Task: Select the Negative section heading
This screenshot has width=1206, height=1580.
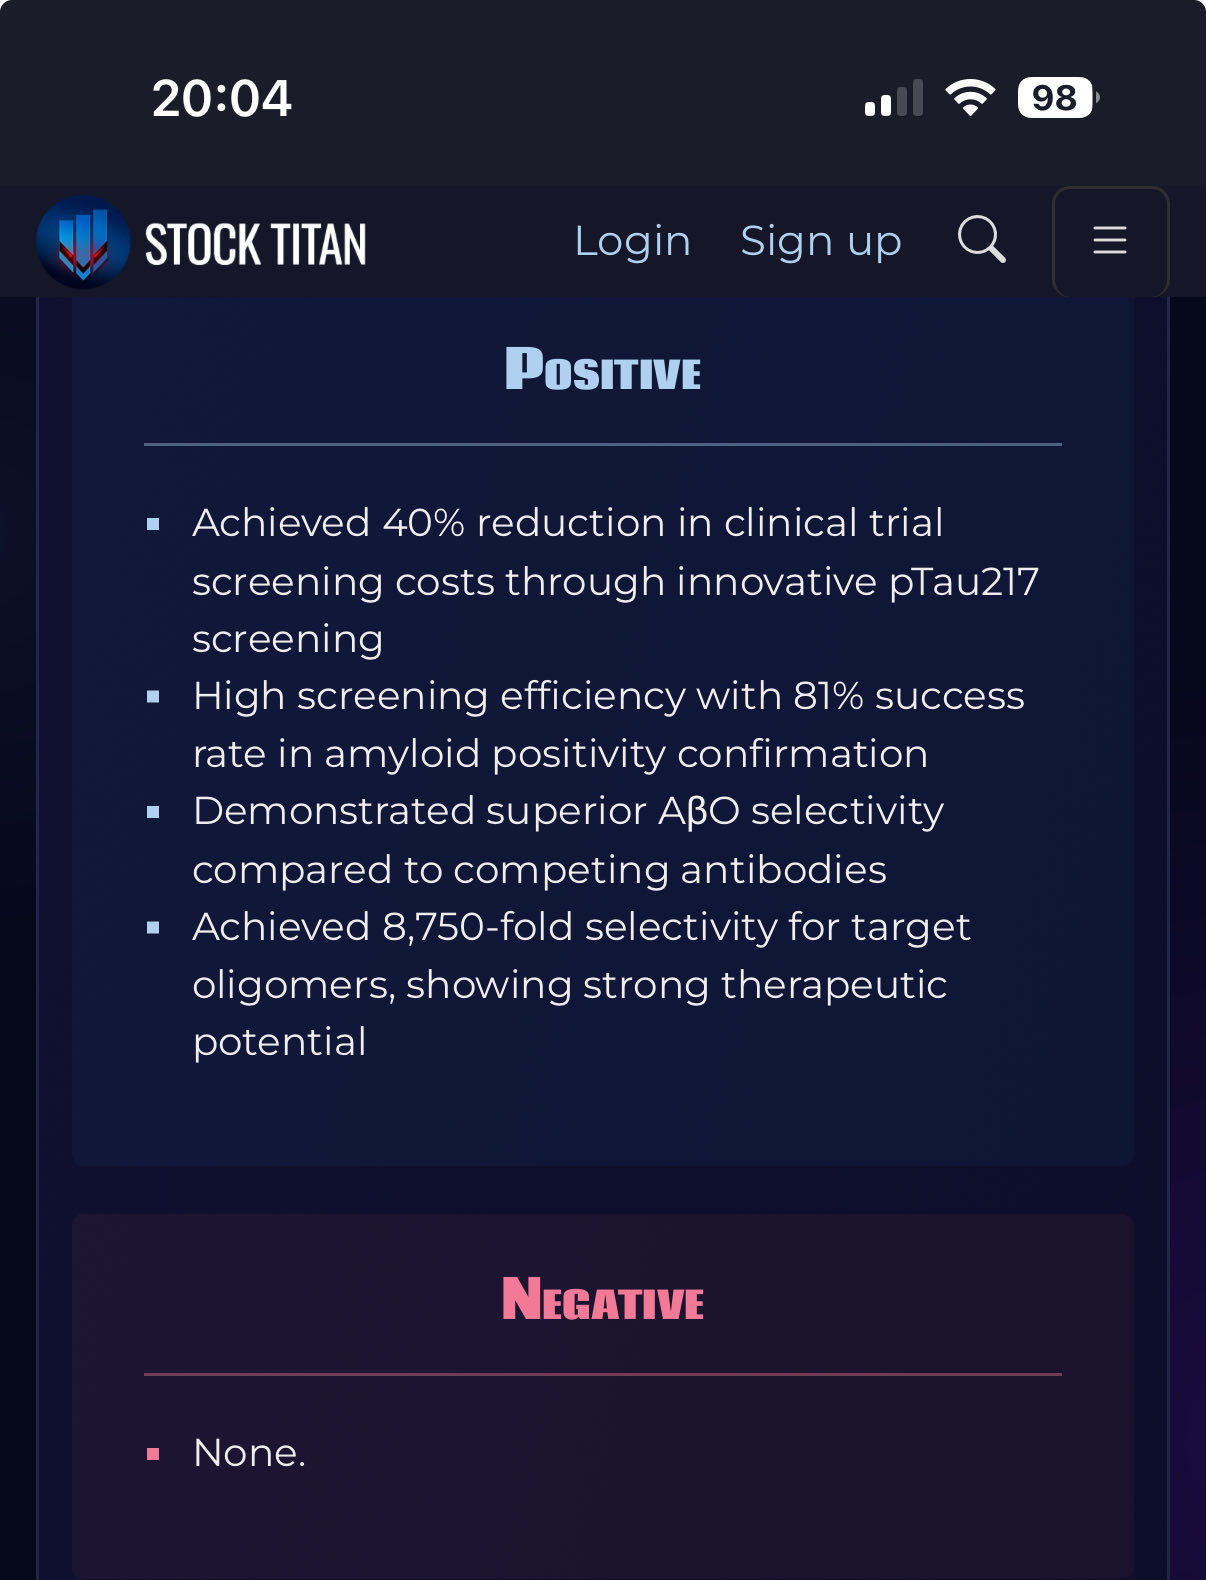Action: 603,1299
